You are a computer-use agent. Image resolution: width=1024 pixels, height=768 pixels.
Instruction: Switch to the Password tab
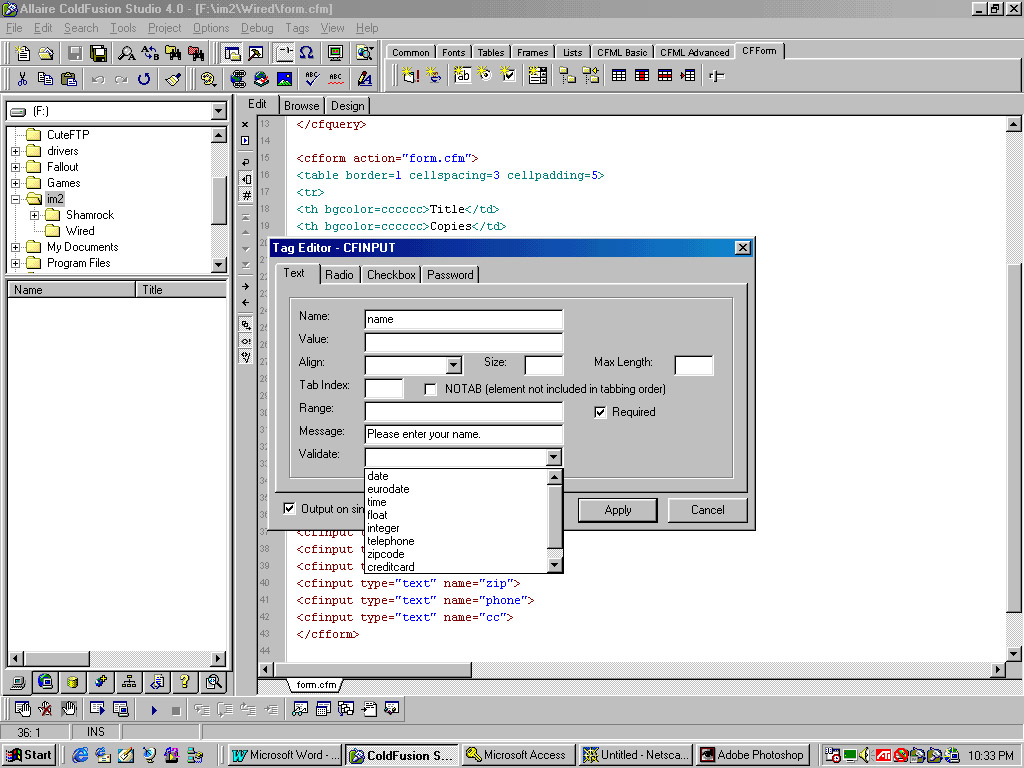coord(450,275)
